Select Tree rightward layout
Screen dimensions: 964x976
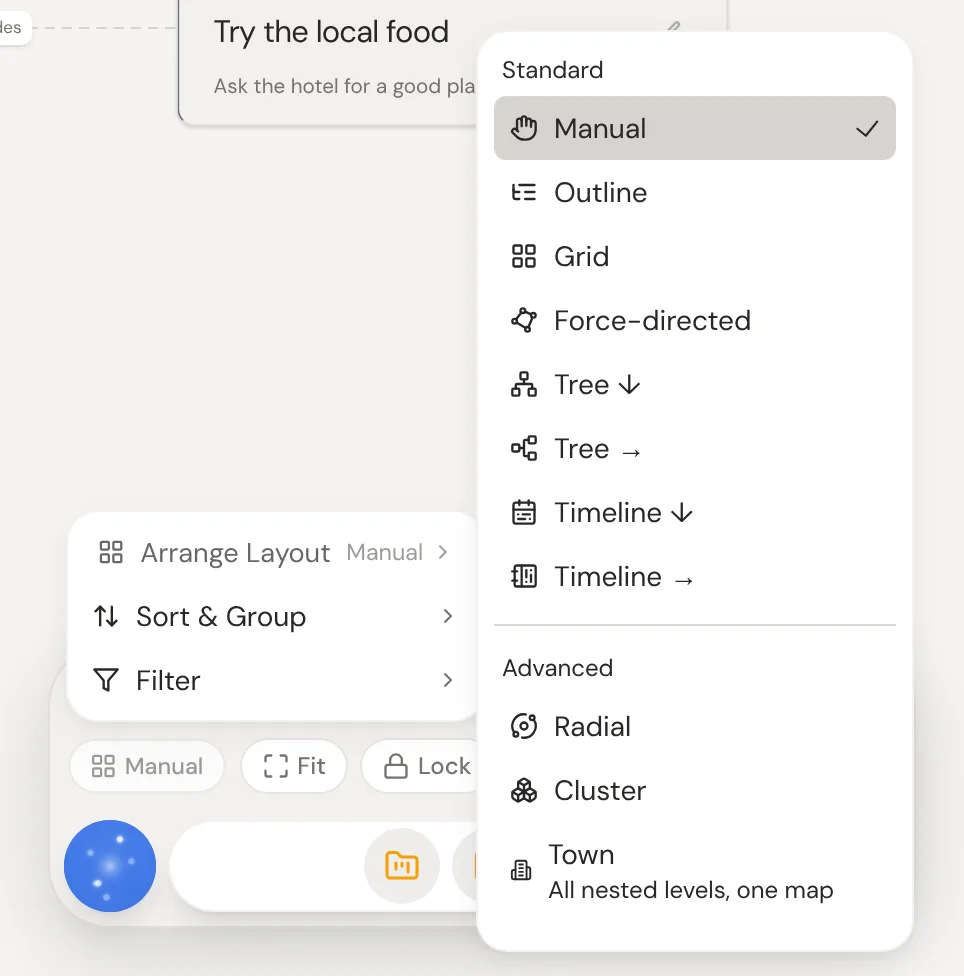point(695,449)
